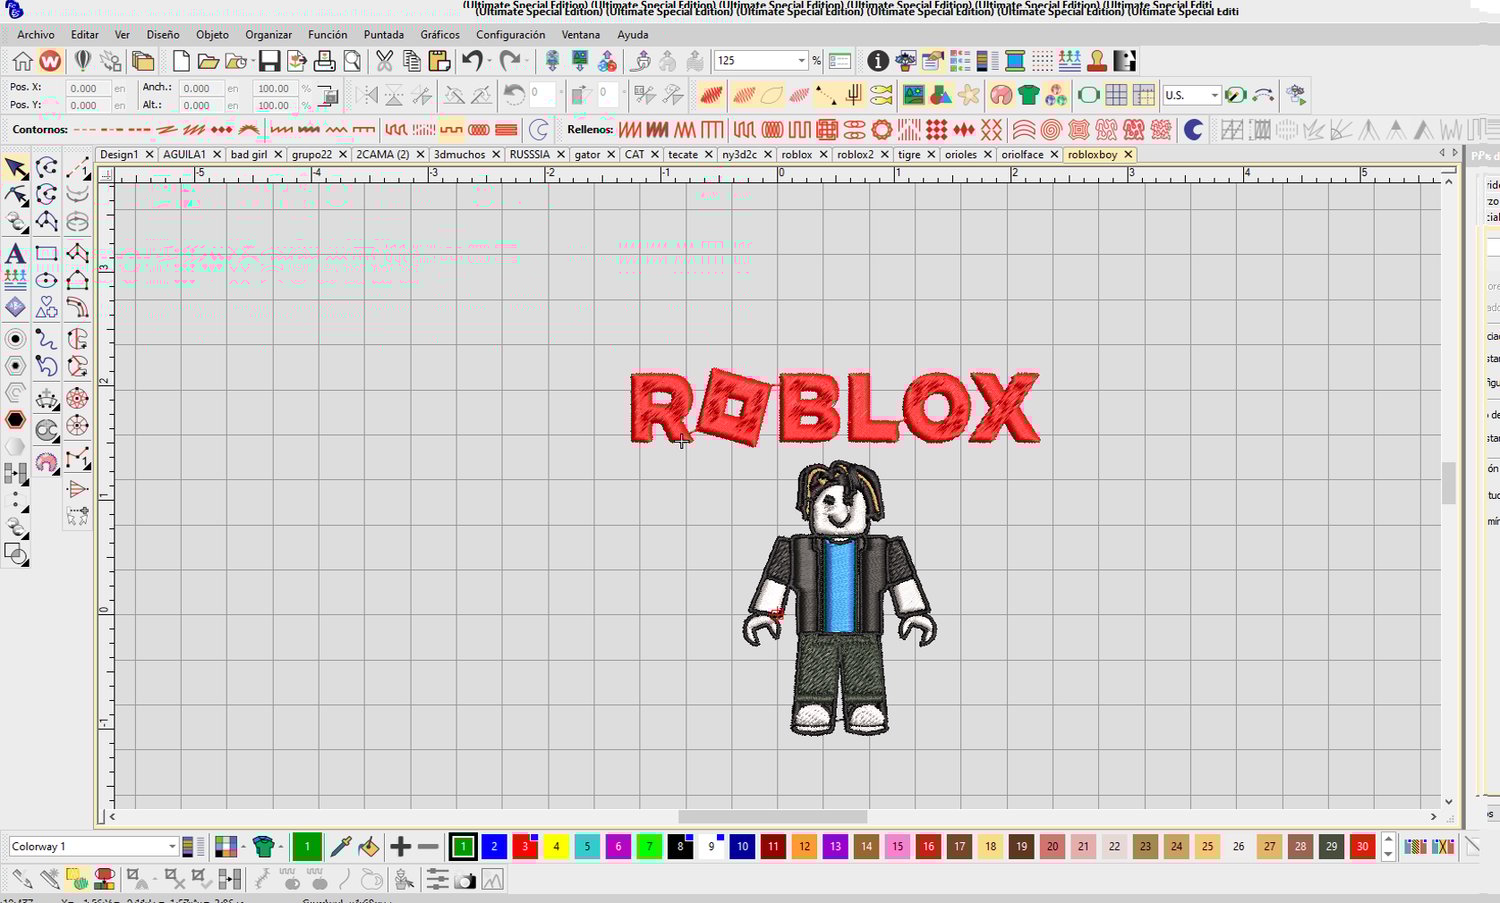Open the Puntada menu
Viewport: 1500px width, 903px height.
pos(384,34)
